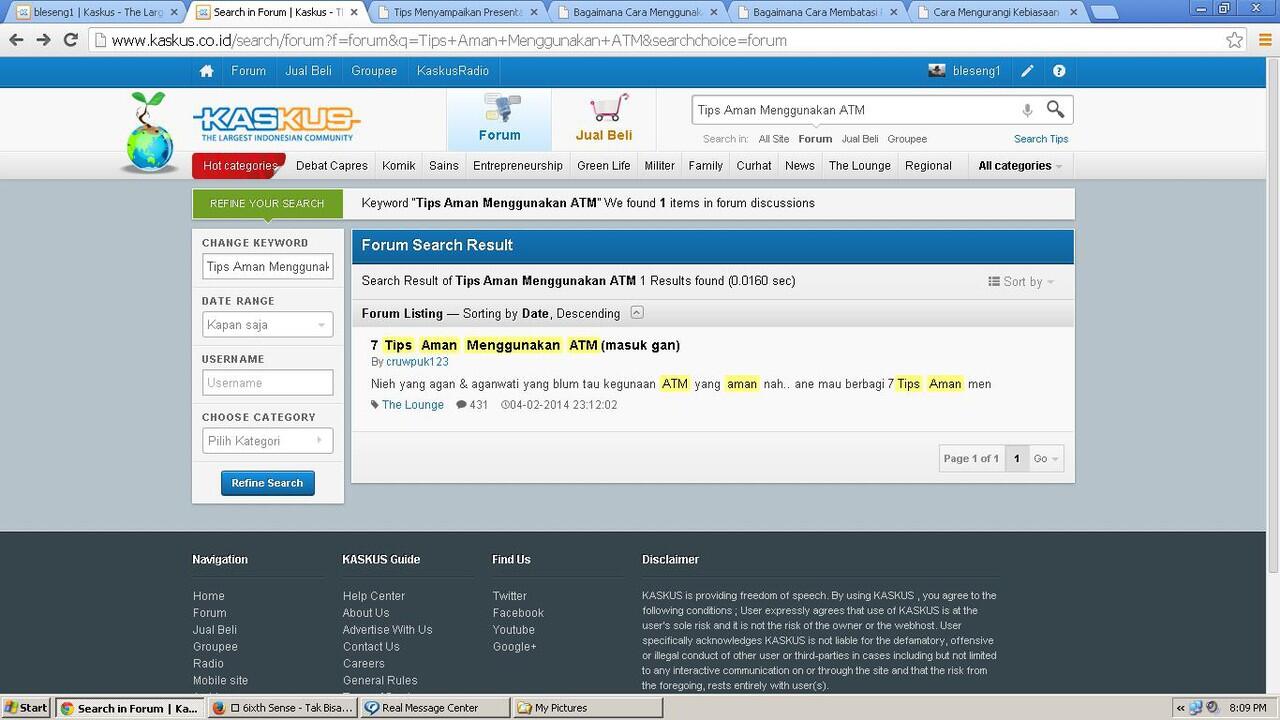Viewport: 1280px width, 720px height.
Task: Switch to Tips Menyampaikan Presentasi tab
Action: point(457,12)
